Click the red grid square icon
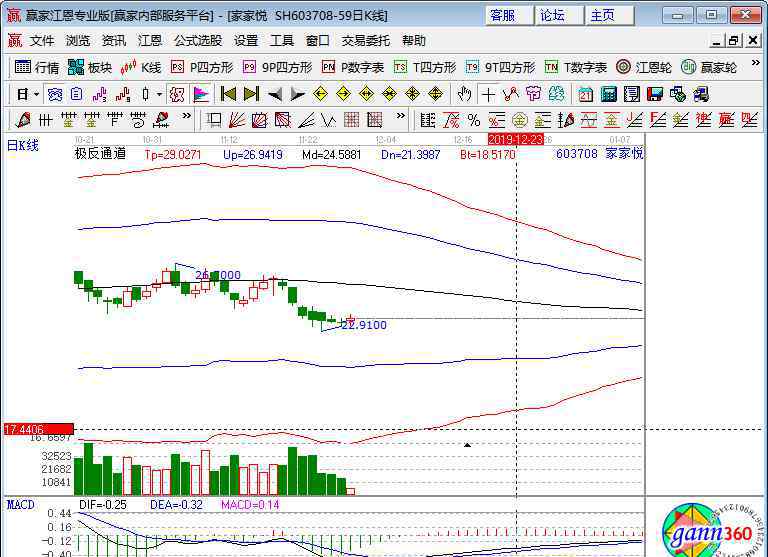 (352, 120)
